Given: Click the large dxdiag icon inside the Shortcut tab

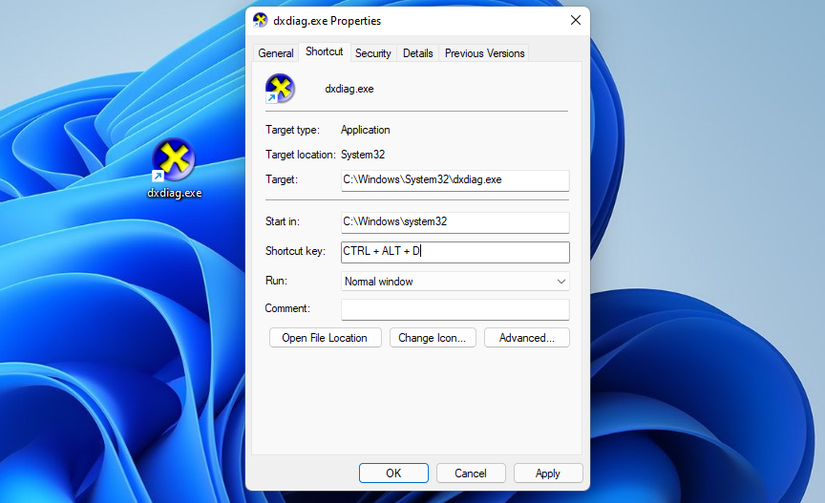Looking at the screenshot, I should click(x=280, y=88).
